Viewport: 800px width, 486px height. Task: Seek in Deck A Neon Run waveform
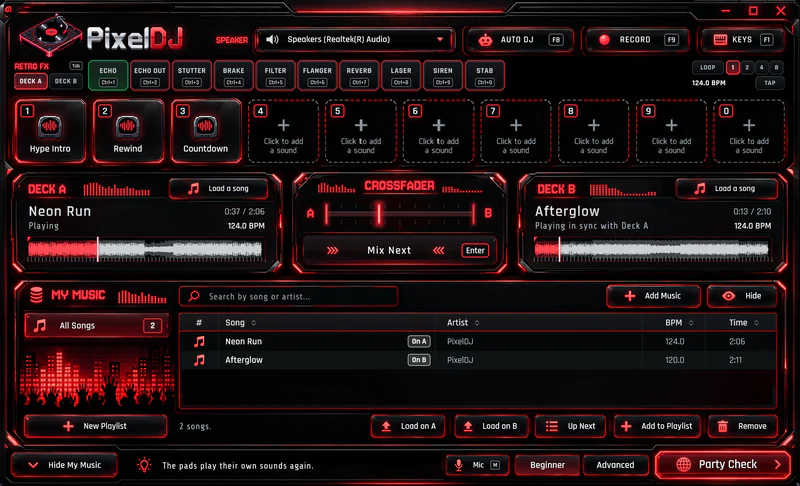click(145, 249)
